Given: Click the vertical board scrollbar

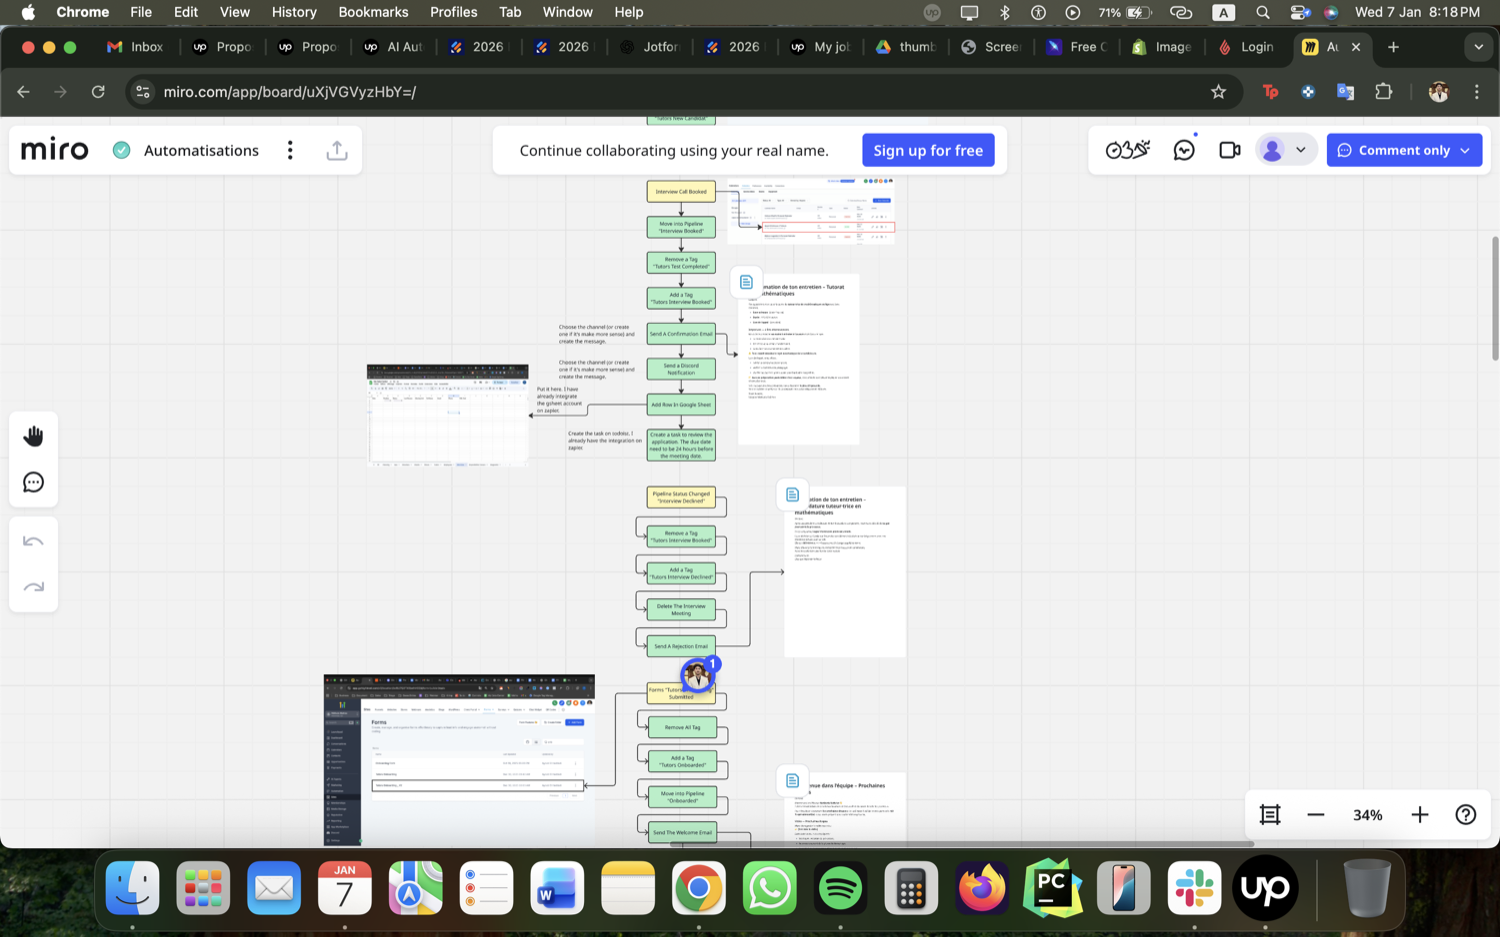Looking at the screenshot, I should click(1495, 298).
